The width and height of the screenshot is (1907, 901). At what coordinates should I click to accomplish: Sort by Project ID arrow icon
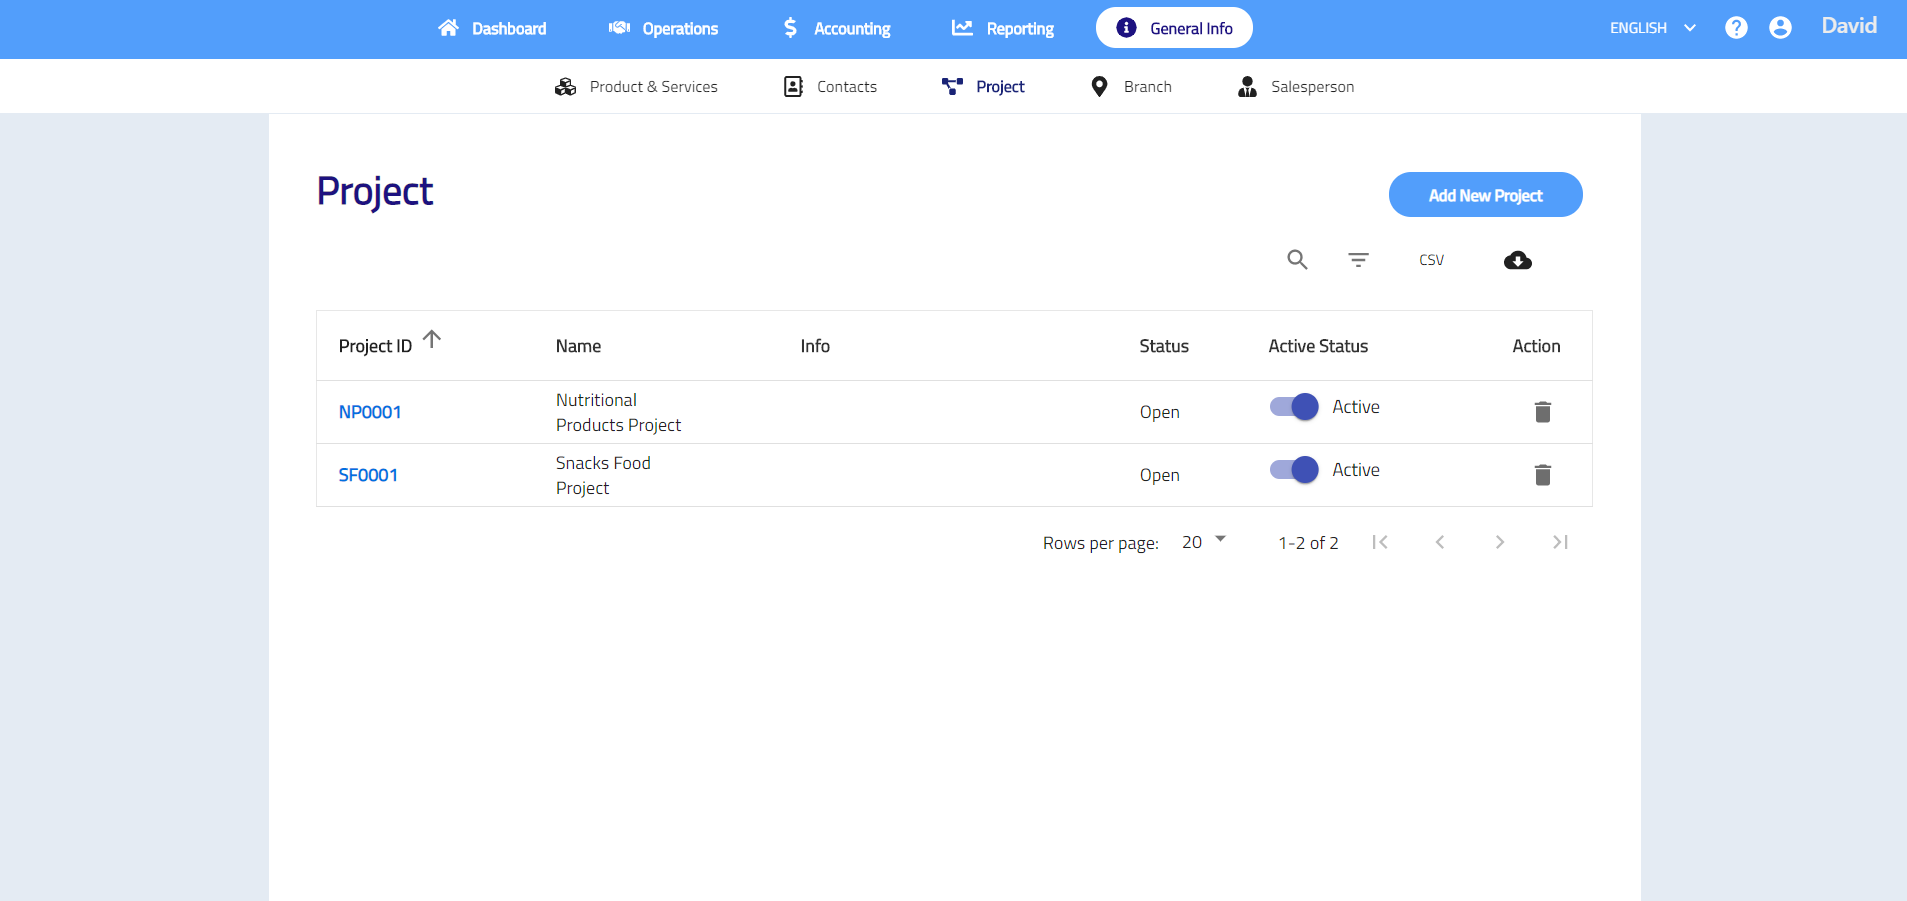(432, 340)
